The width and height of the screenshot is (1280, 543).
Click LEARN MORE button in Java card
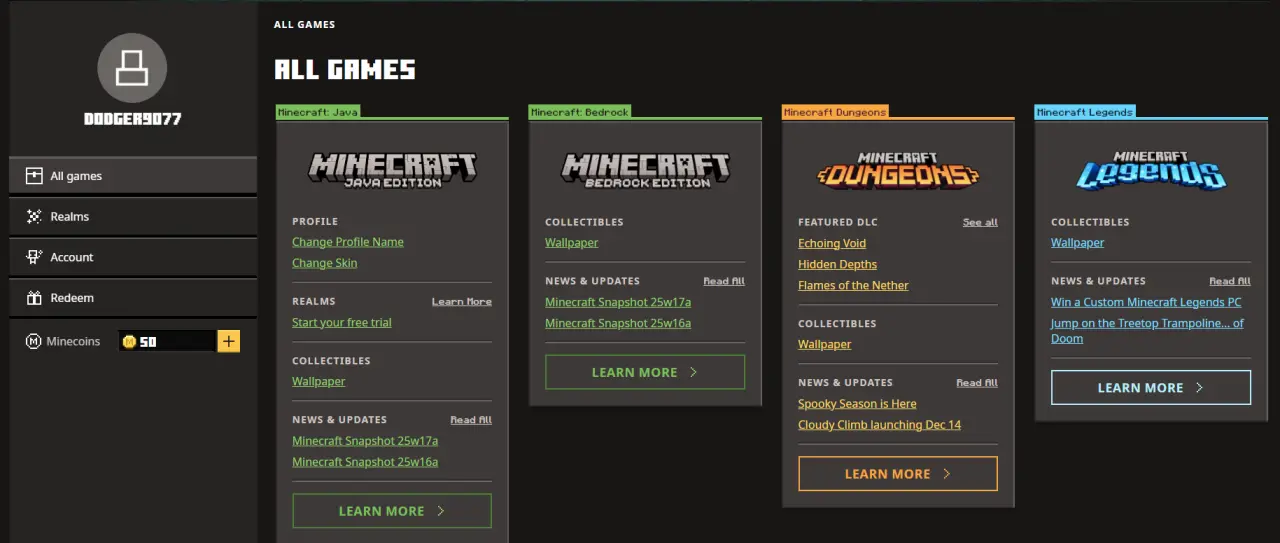coord(392,511)
